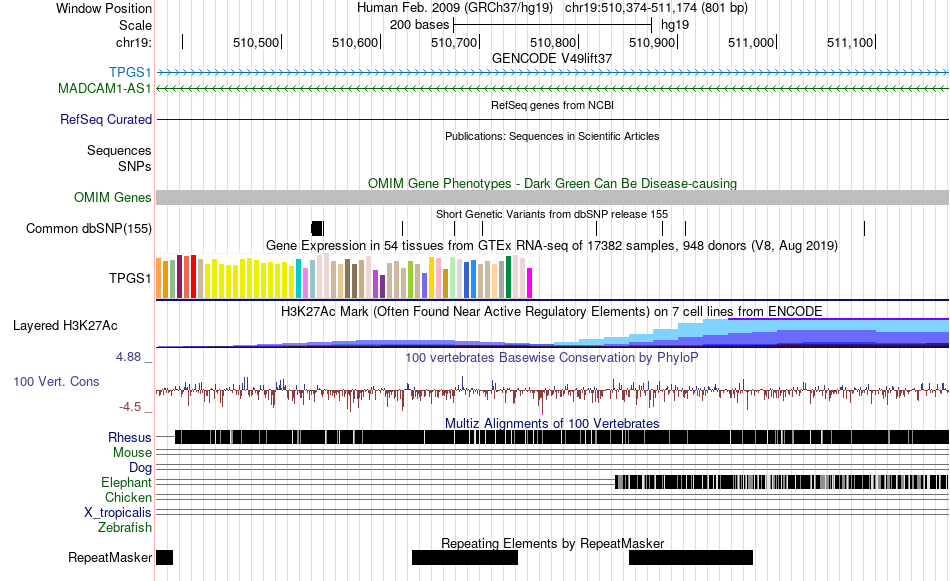The width and height of the screenshot is (950, 581).
Task: Open Multiz Alignments of 100 Vertebrates title
Action: click(x=552, y=423)
